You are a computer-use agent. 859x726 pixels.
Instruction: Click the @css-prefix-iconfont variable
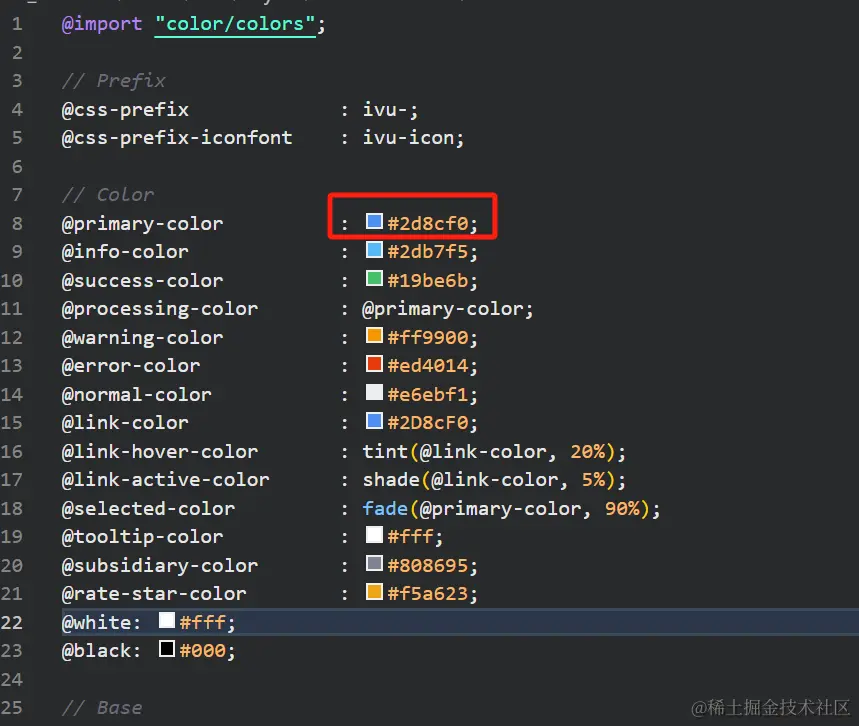[x=177, y=138]
